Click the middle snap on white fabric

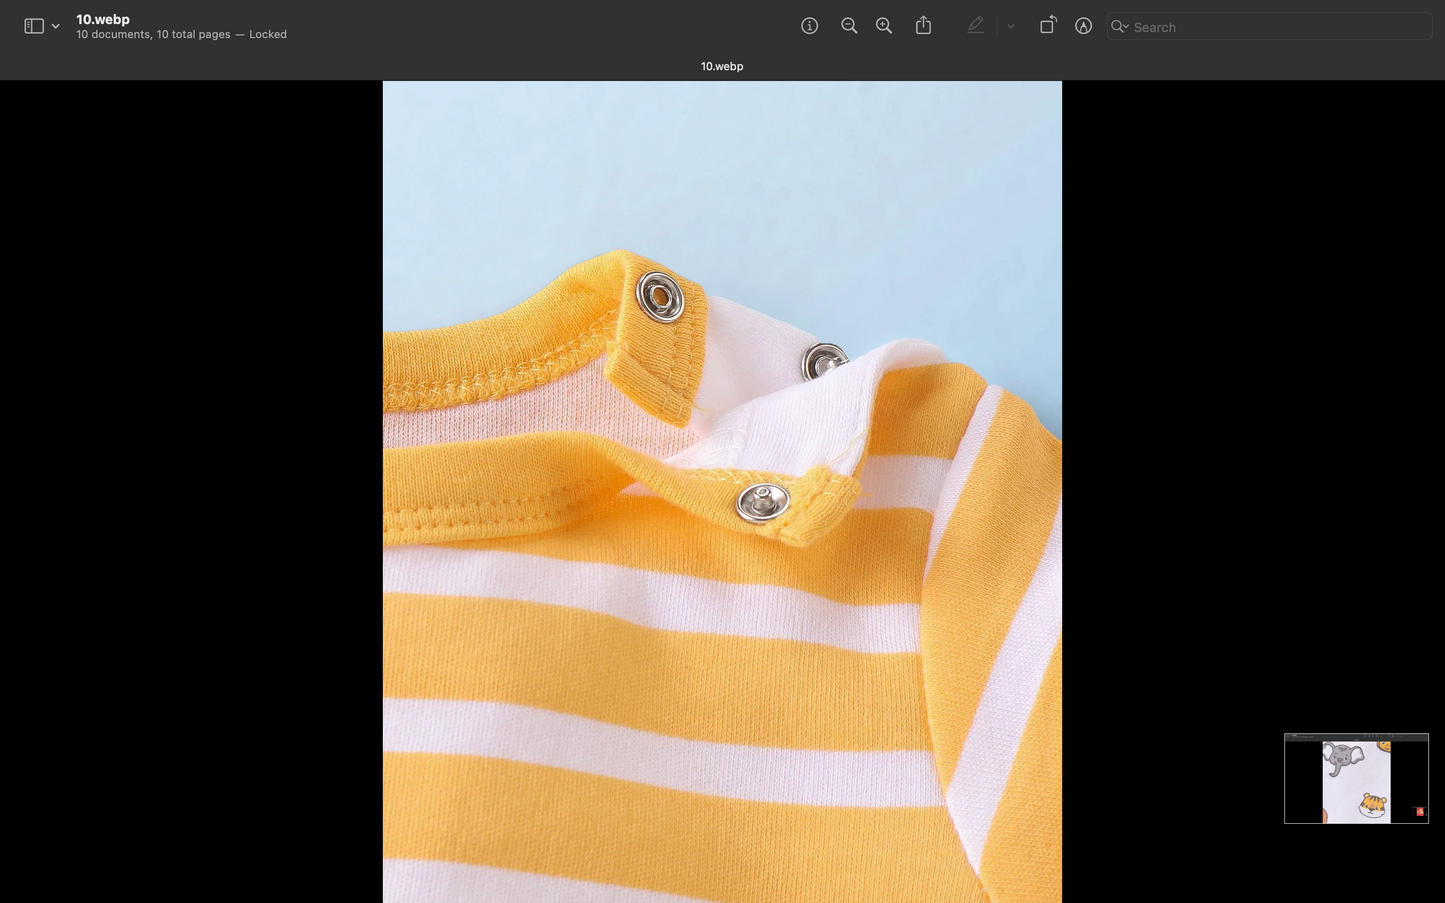click(x=823, y=361)
